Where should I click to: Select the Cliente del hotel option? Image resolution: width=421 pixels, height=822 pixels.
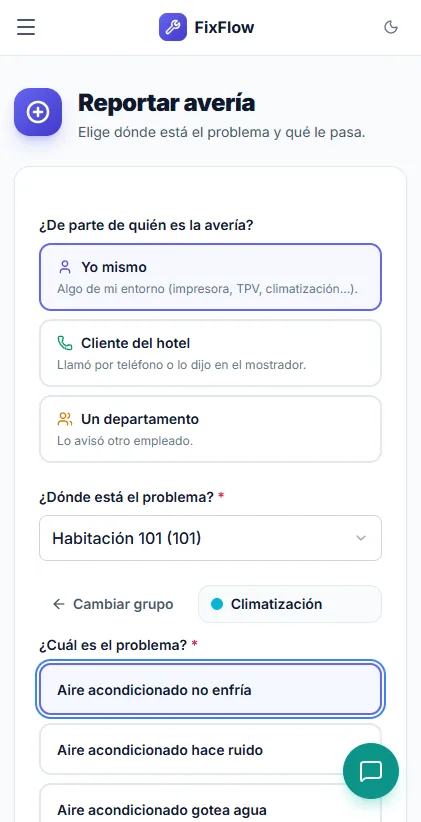(210, 353)
